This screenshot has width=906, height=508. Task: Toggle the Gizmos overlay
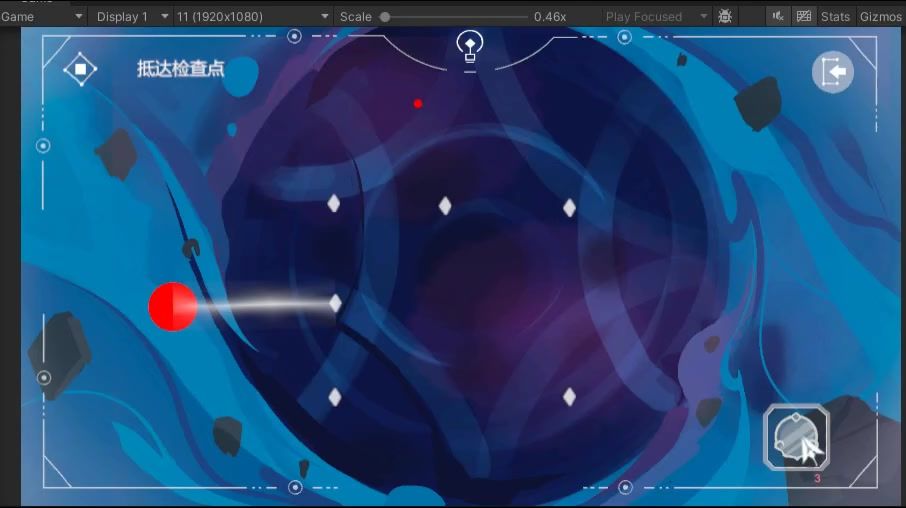[x=880, y=17]
